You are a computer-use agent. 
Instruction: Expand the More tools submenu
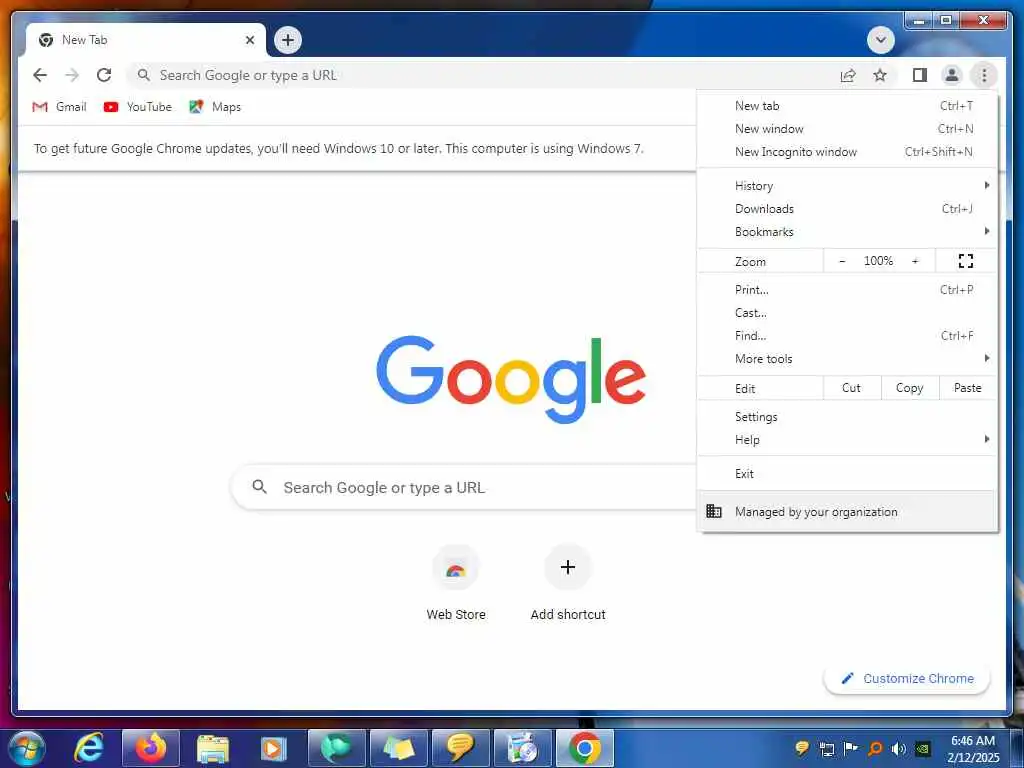tap(847, 358)
